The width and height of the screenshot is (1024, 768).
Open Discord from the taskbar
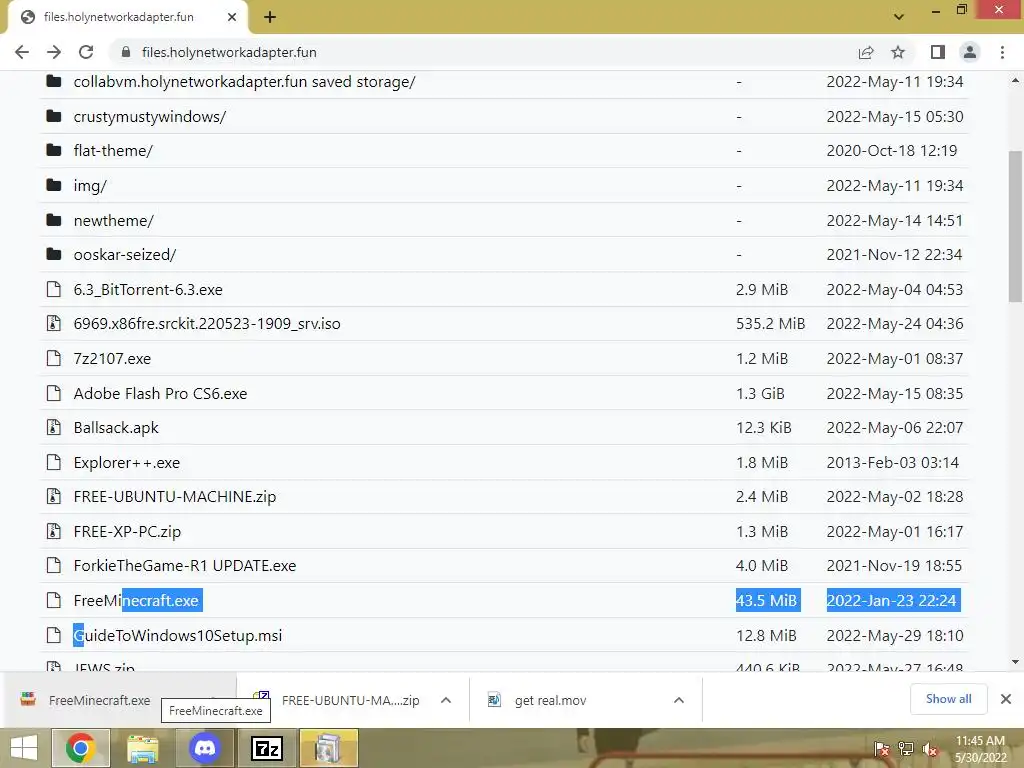pos(204,748)
